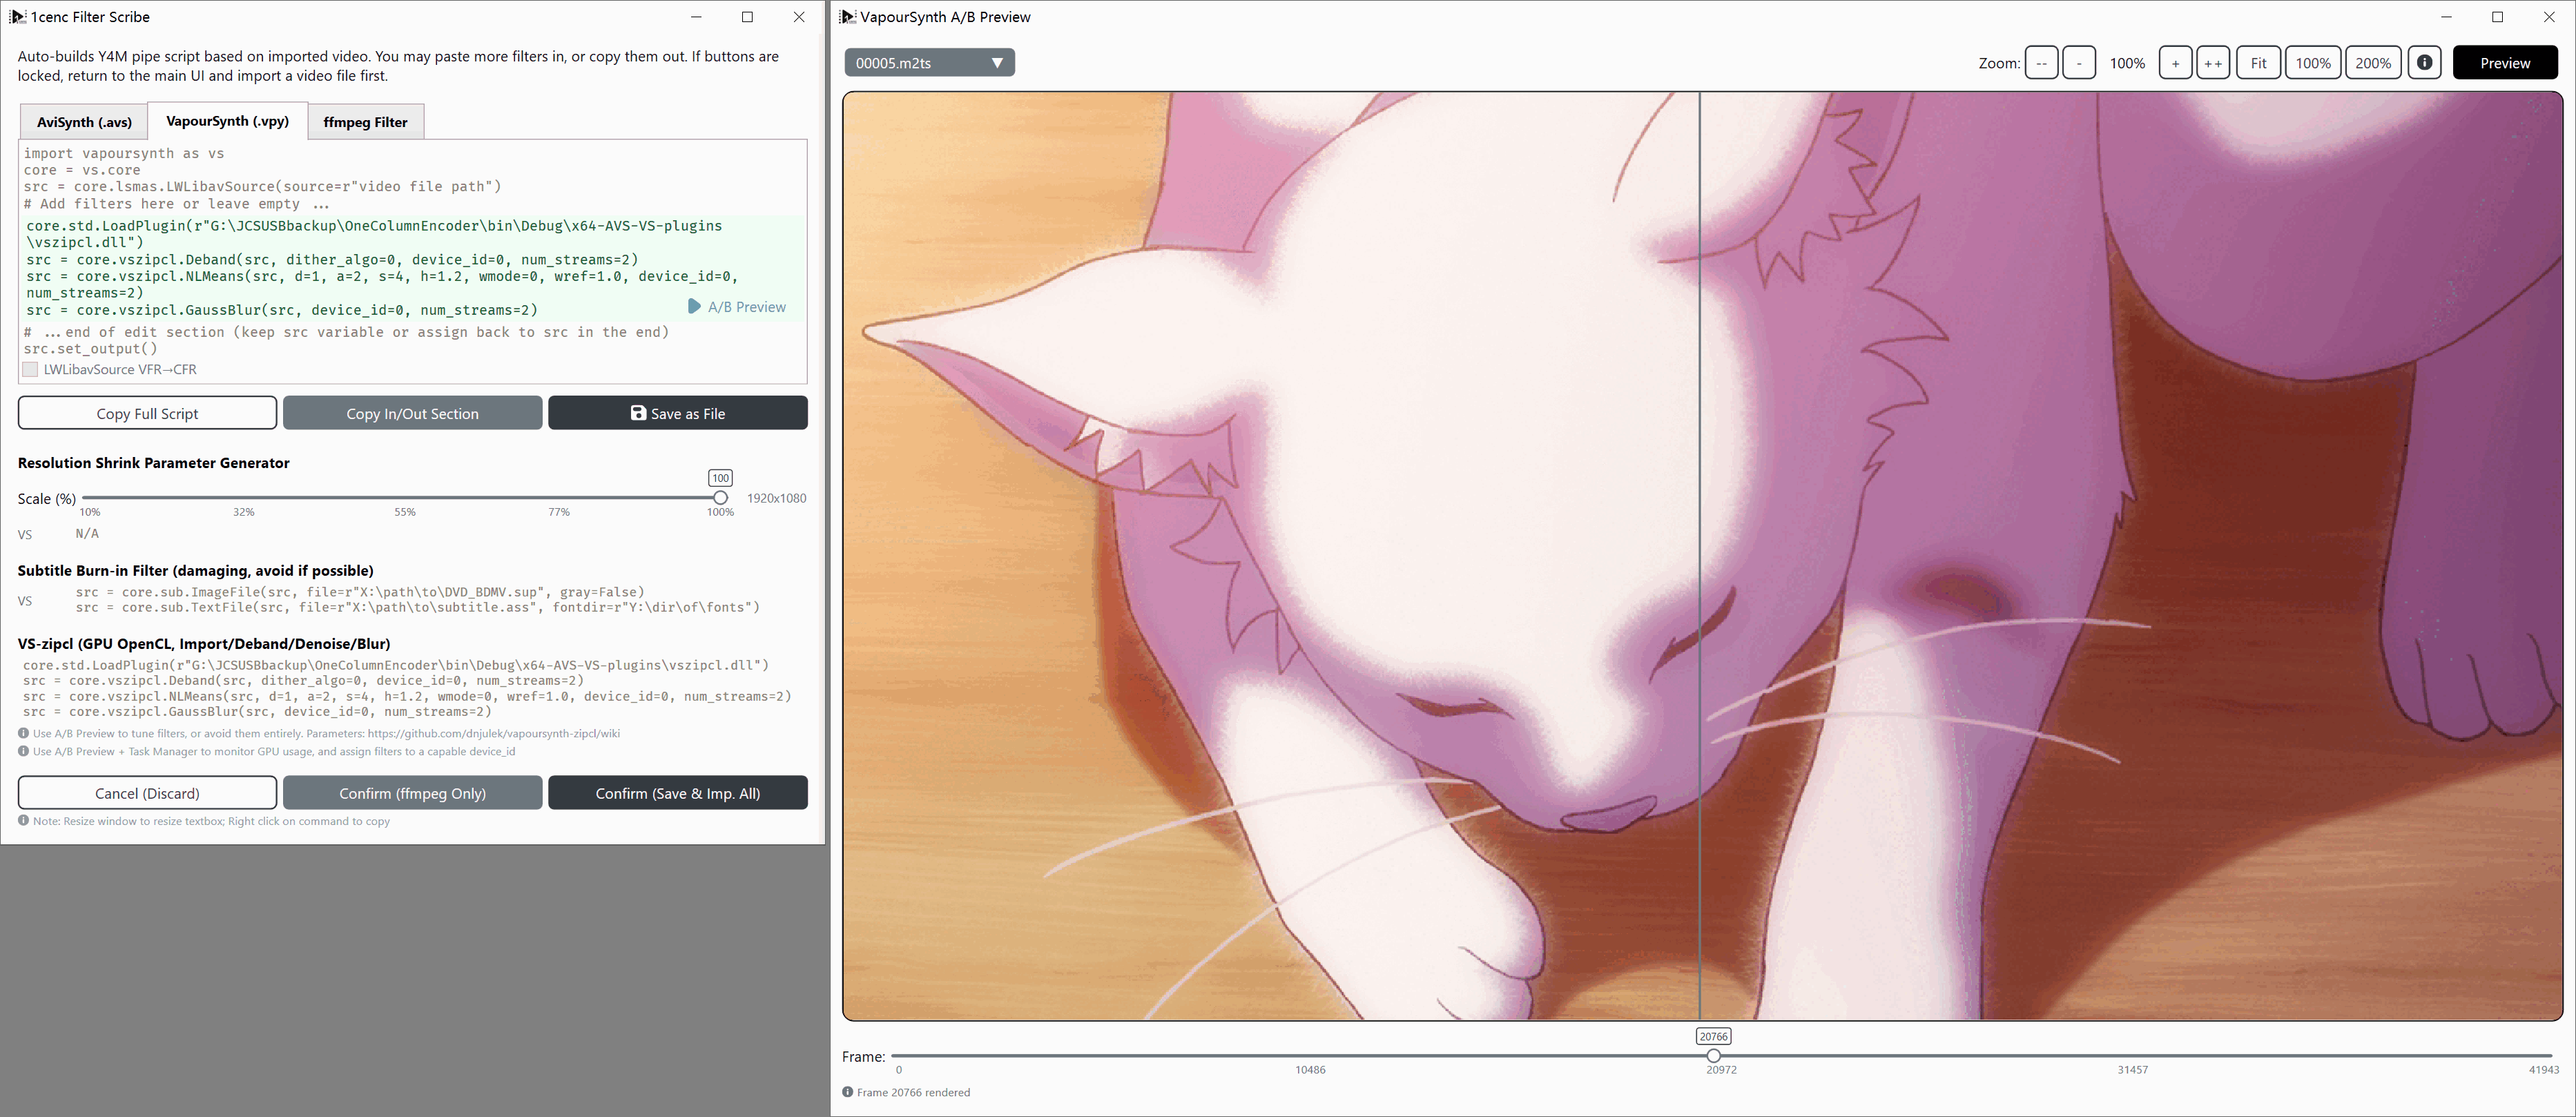Click the A/B split divider line in preview

(1700, 556)
